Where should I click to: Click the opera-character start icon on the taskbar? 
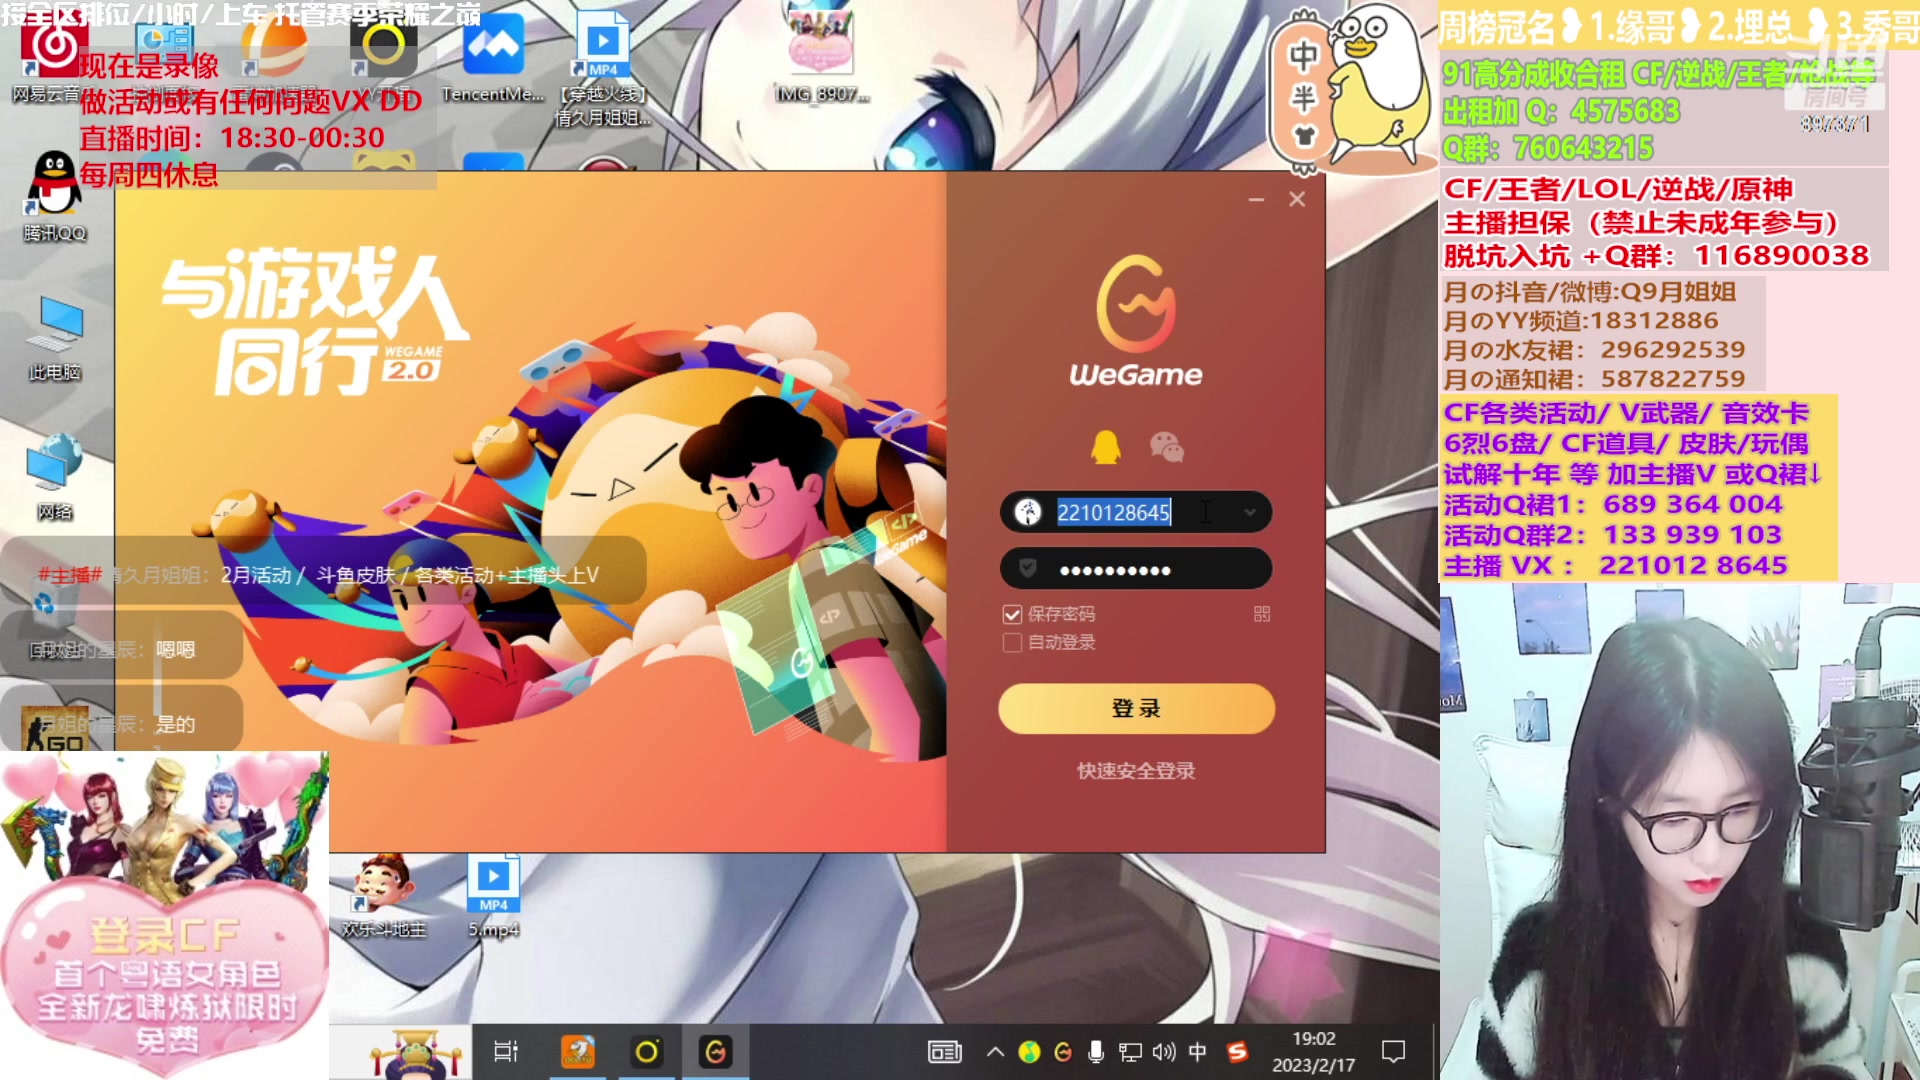click(x=415, y=1052)
